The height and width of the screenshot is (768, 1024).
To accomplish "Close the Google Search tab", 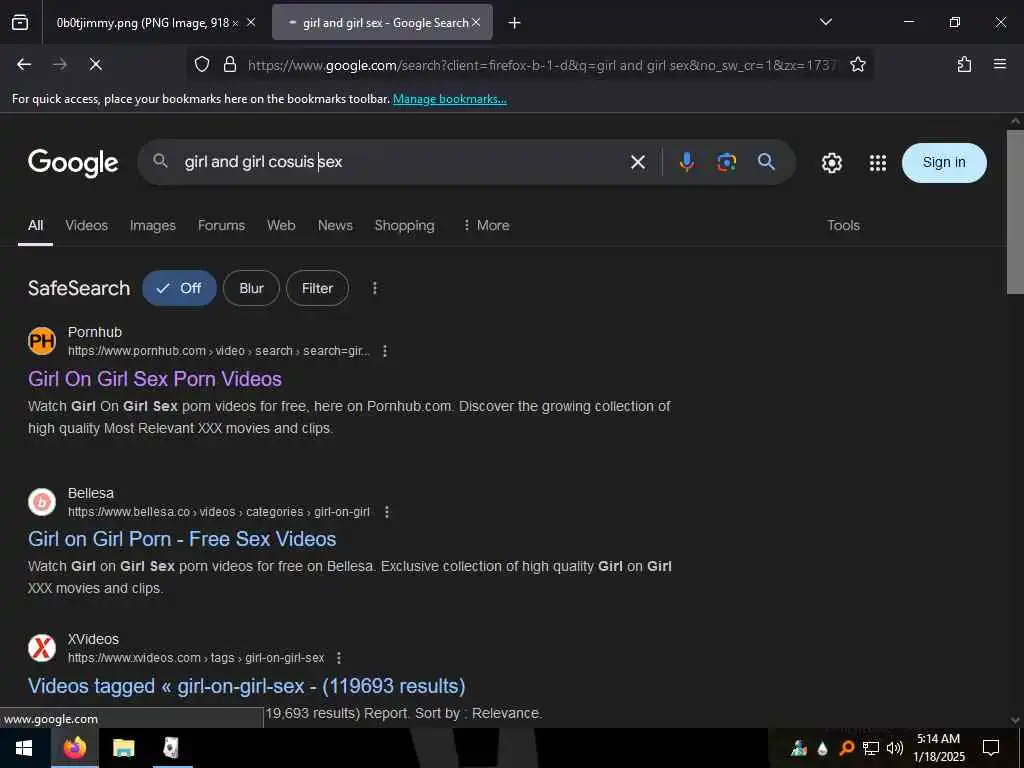I will click(476, 23).
